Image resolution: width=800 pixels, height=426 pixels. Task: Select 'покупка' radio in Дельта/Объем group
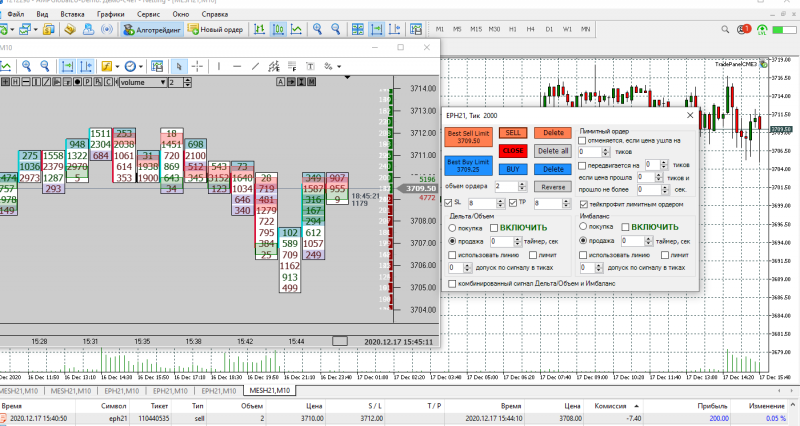(x=452, y=228)
